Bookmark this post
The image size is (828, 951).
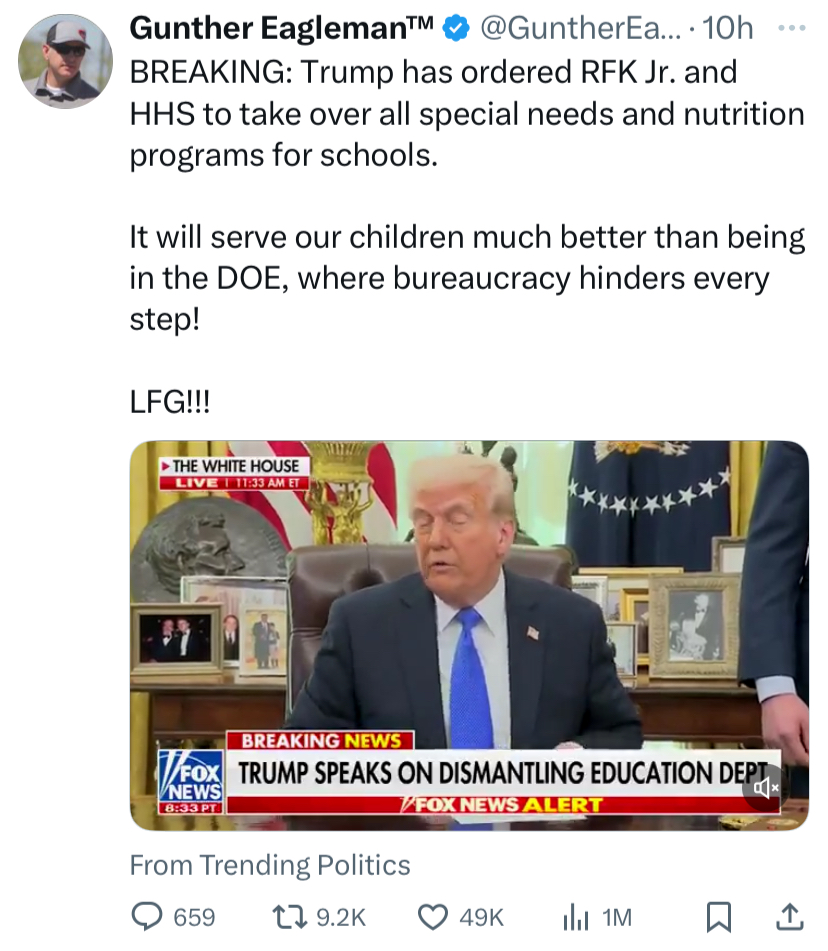coord(719,917)
